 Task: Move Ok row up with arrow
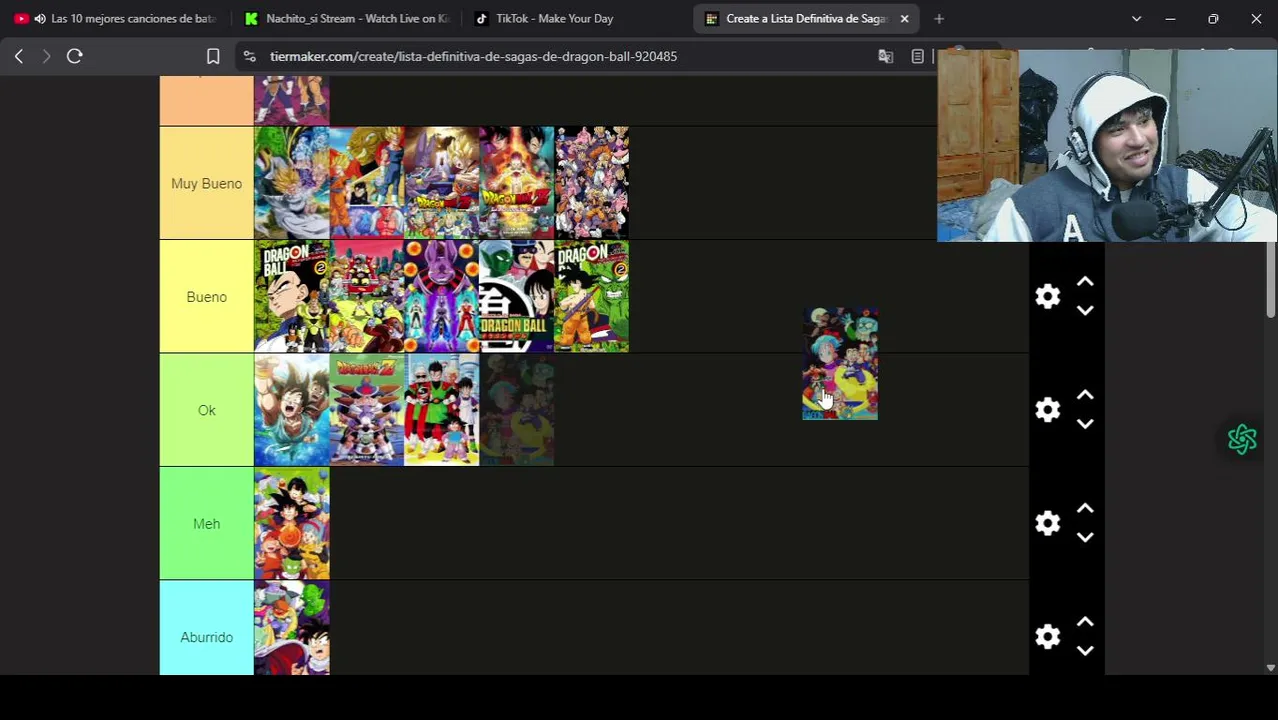[1085, 396]
